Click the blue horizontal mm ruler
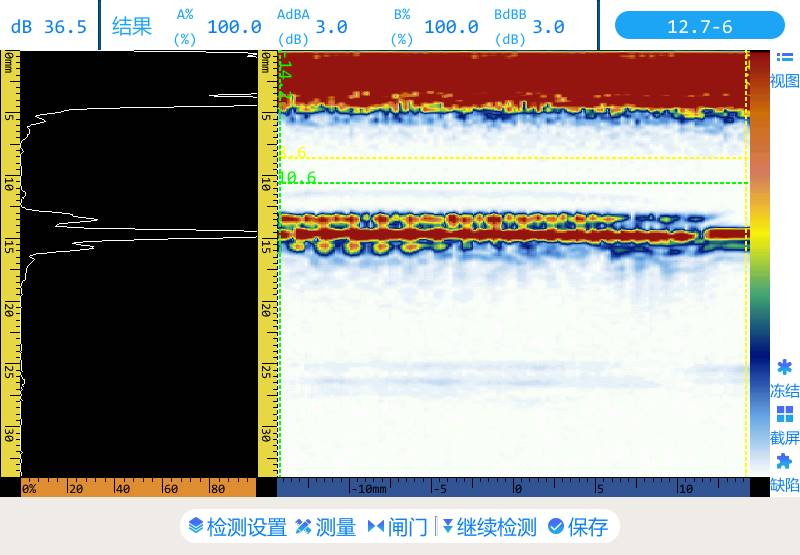Screen dimensions: 800x555 [x=512, y=489]
